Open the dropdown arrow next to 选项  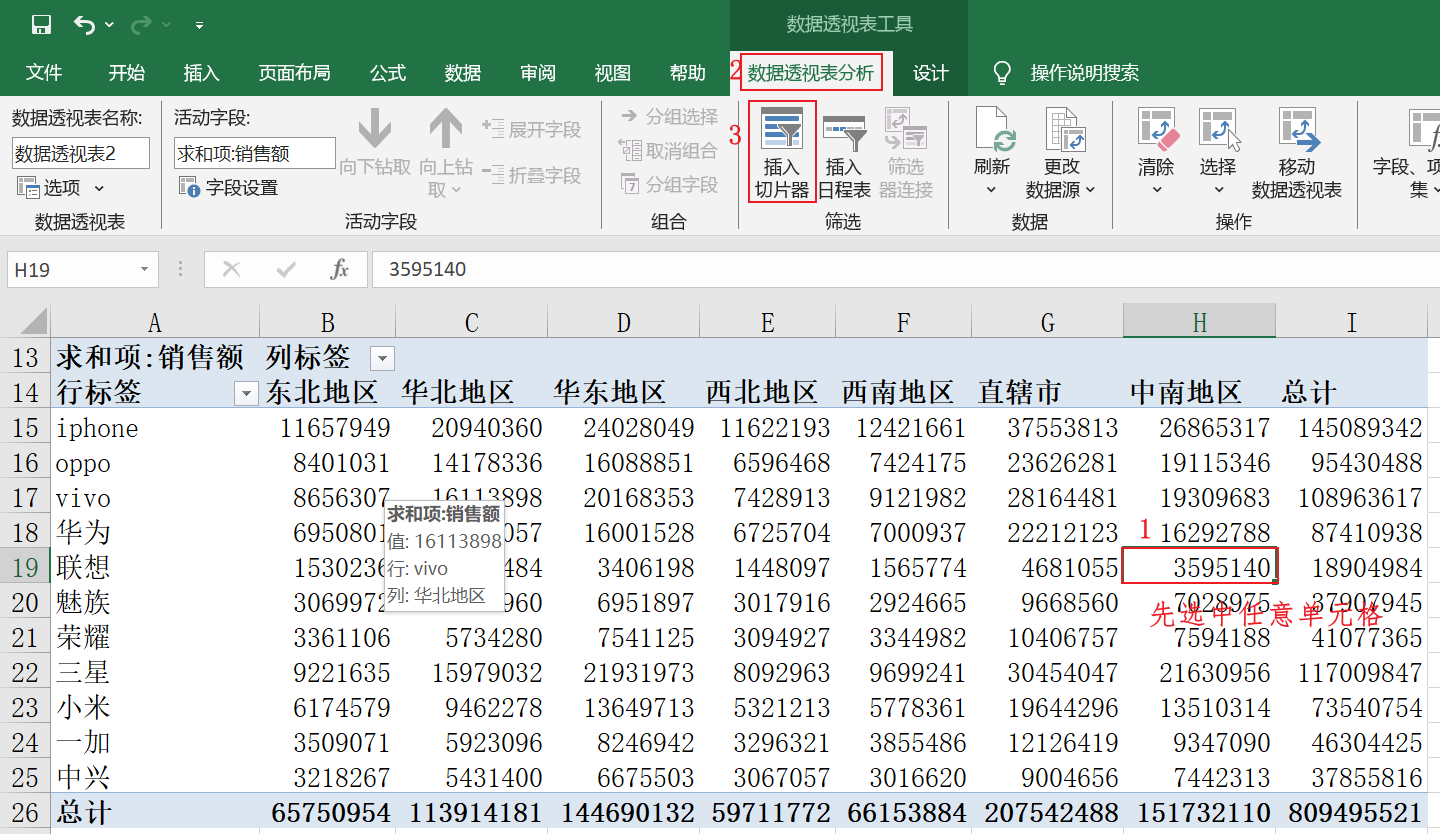[99, 187]
